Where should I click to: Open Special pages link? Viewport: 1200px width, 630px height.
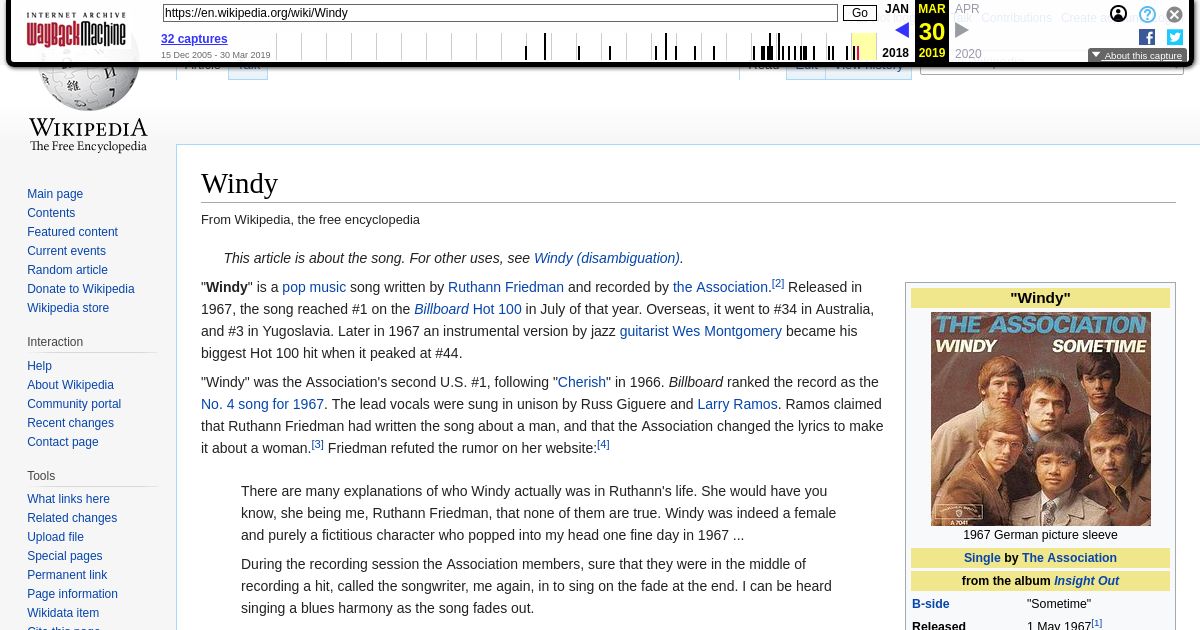click(64, 556)
